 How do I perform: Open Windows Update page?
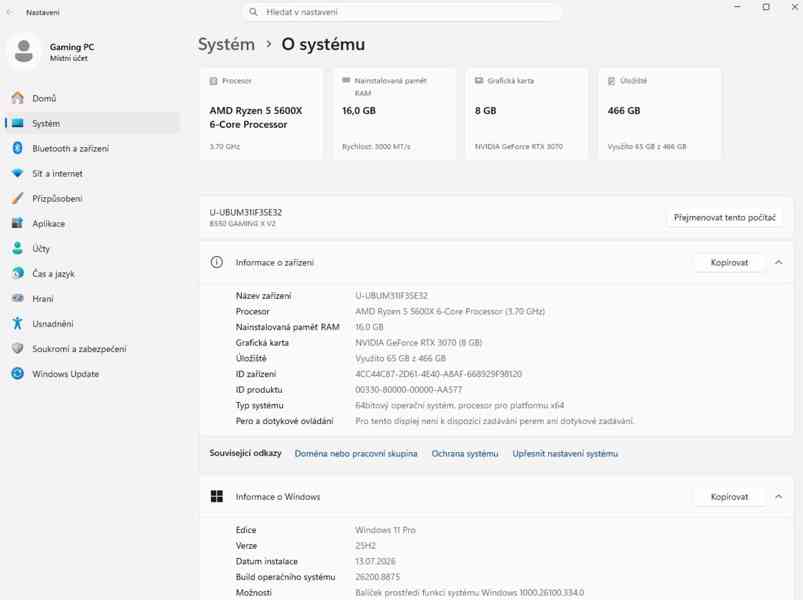click(92, 373)
